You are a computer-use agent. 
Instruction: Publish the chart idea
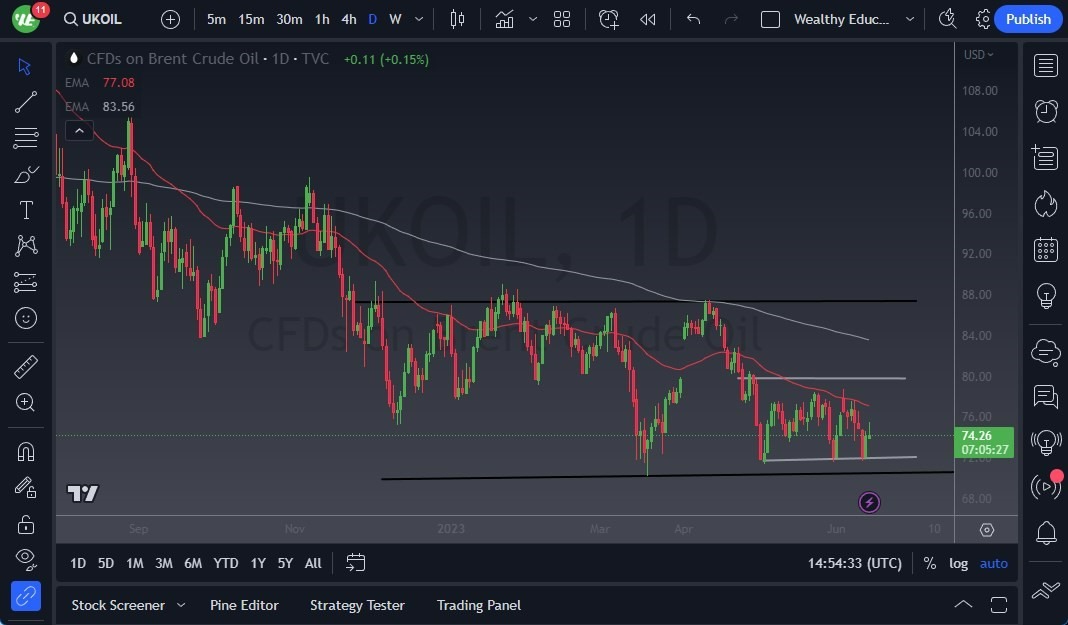(x=1028, y=19)
